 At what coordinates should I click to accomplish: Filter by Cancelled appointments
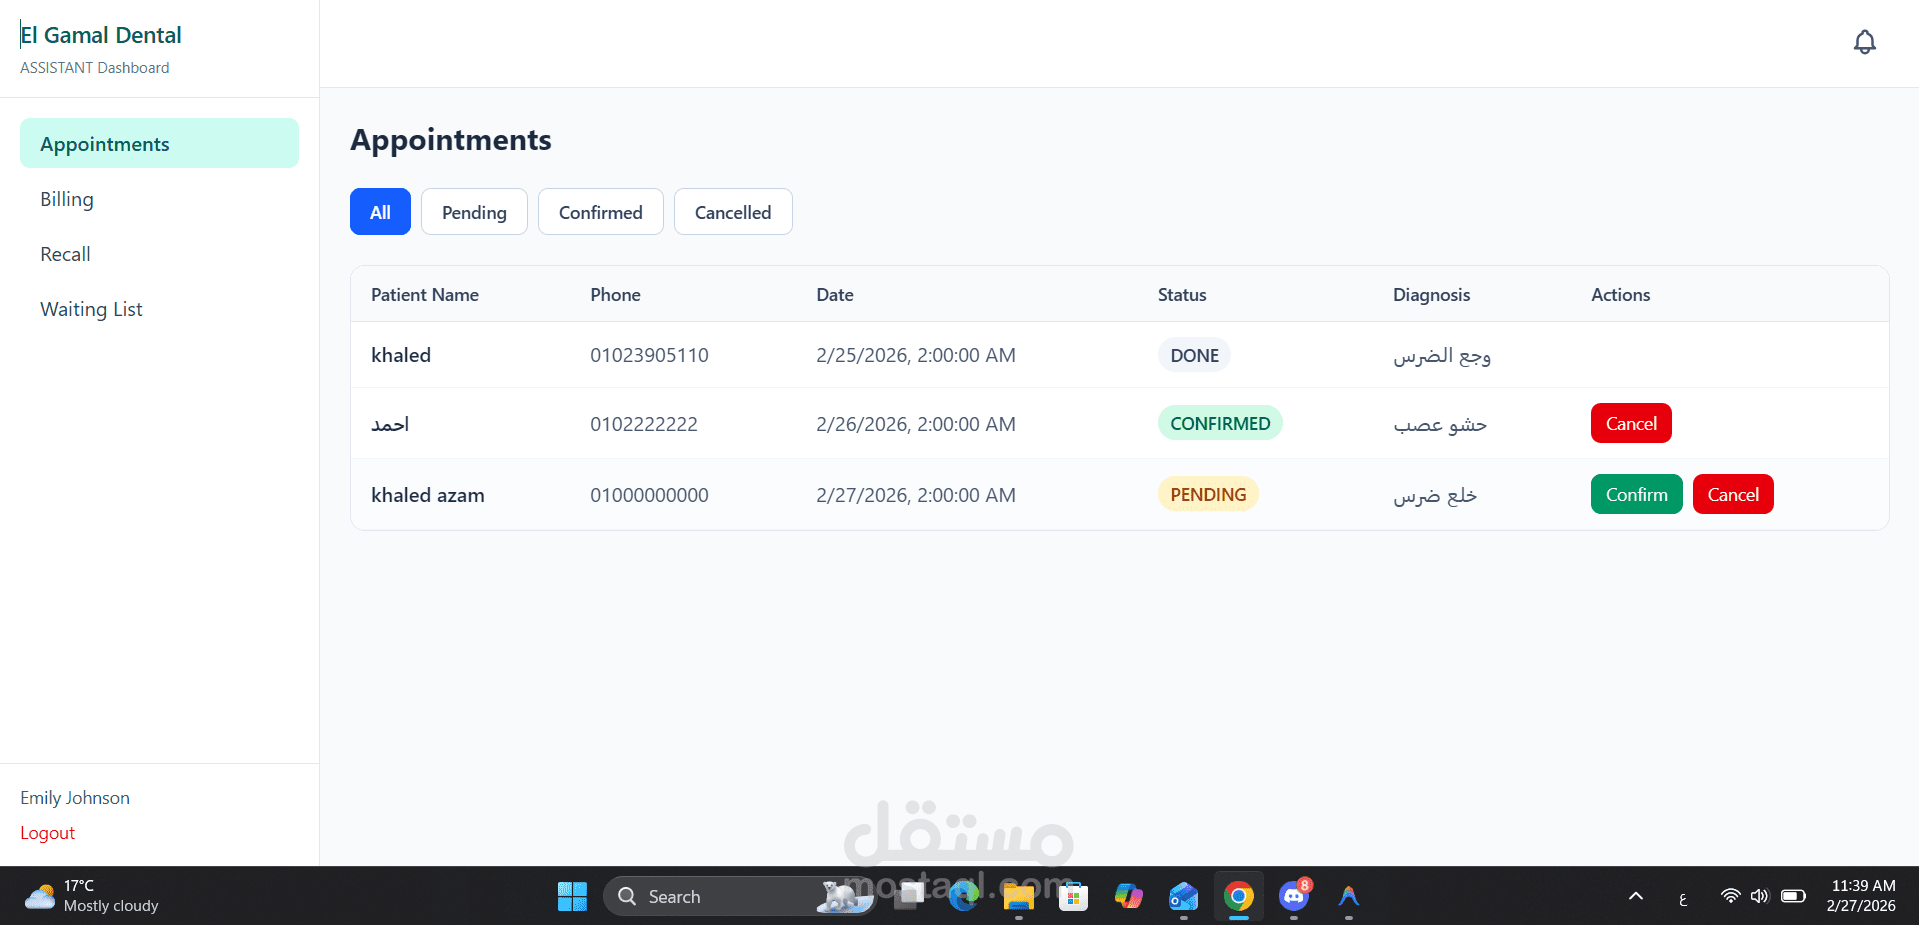point(733,212)
